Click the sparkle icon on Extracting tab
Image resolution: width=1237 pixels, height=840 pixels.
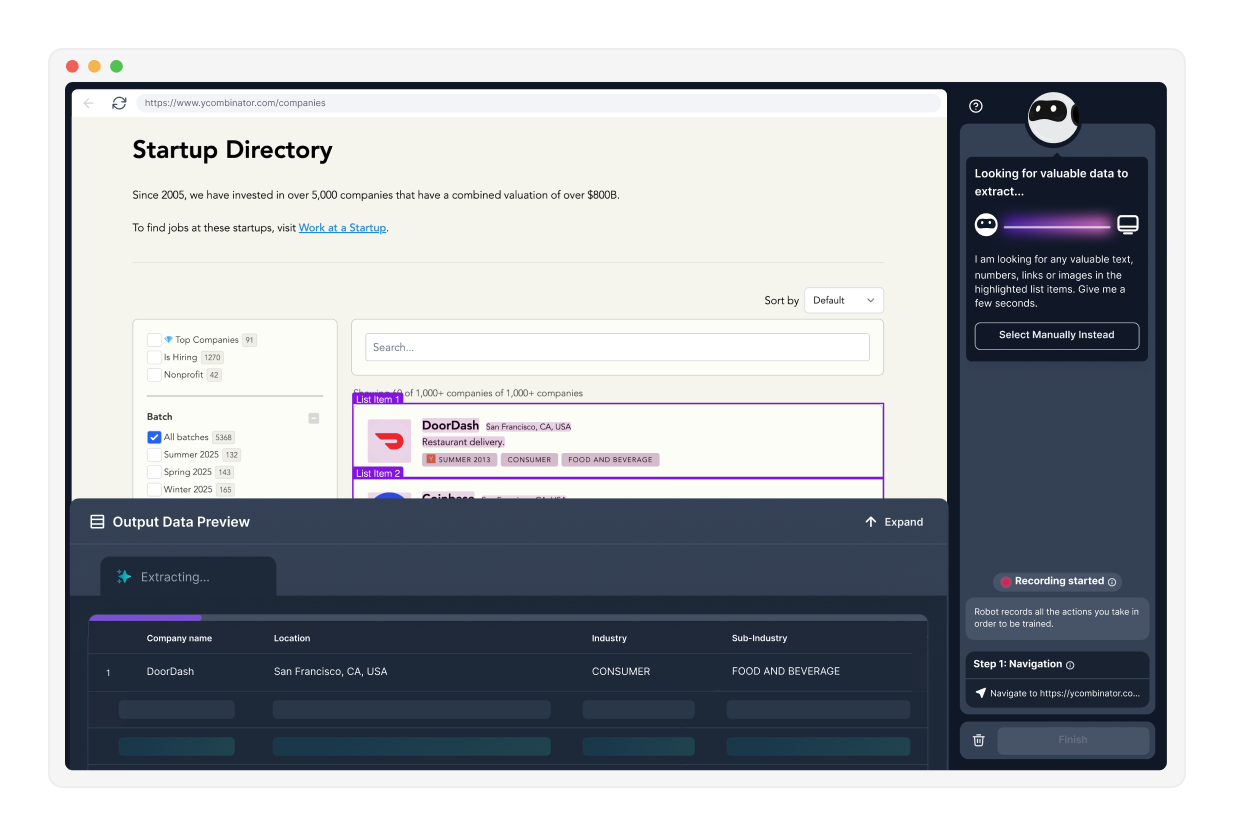coord(124,577)
